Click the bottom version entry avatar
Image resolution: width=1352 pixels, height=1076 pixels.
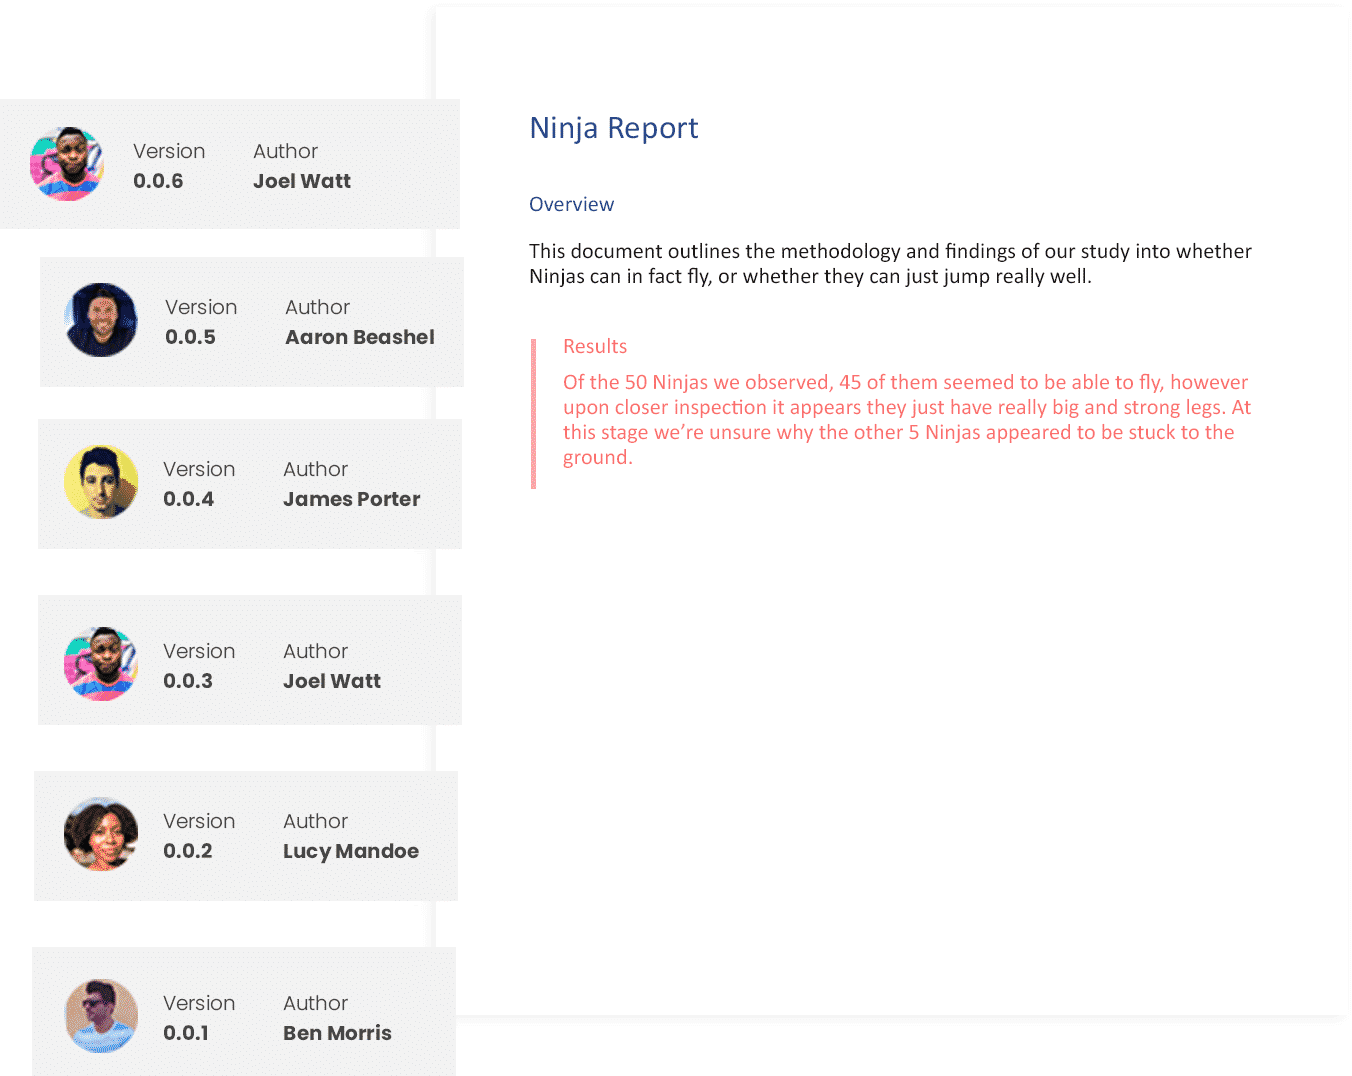(x=100, y=1016)
